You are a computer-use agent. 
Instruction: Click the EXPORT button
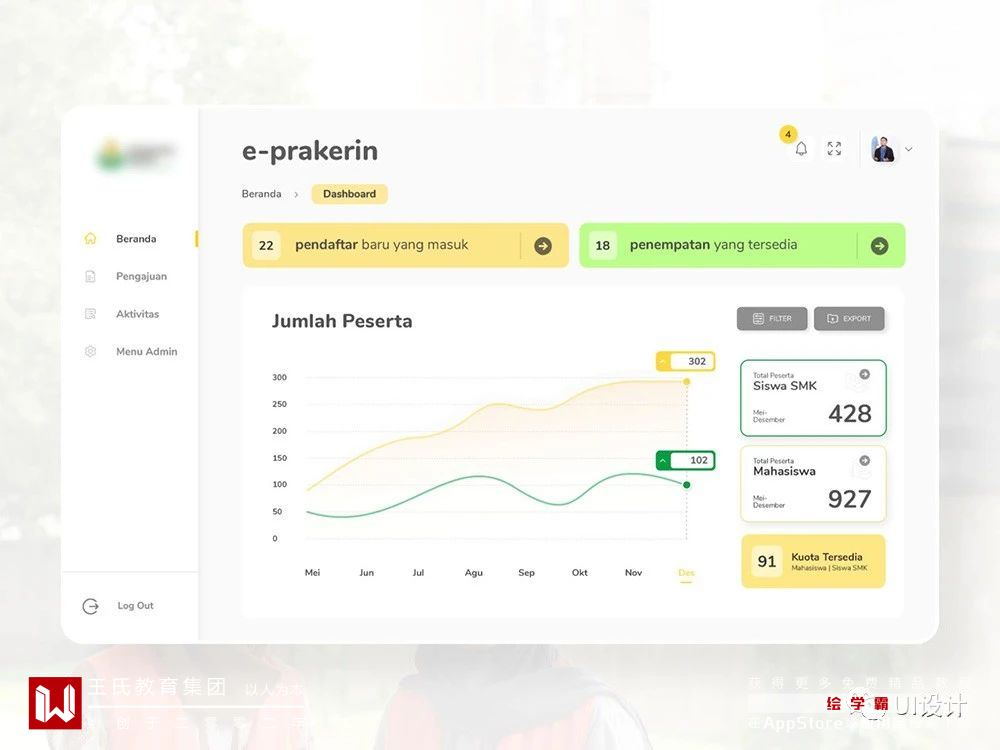(849, 318)
